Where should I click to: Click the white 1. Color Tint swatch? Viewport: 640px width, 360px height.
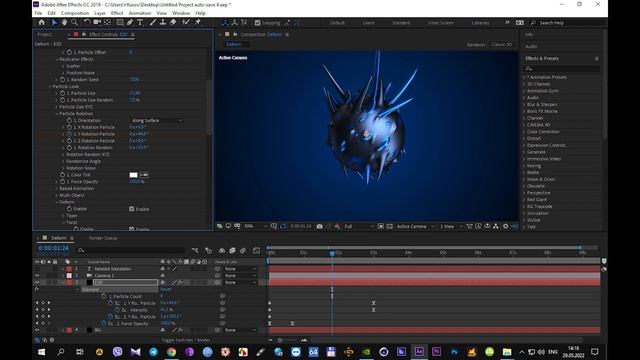[x=133, y=175]
